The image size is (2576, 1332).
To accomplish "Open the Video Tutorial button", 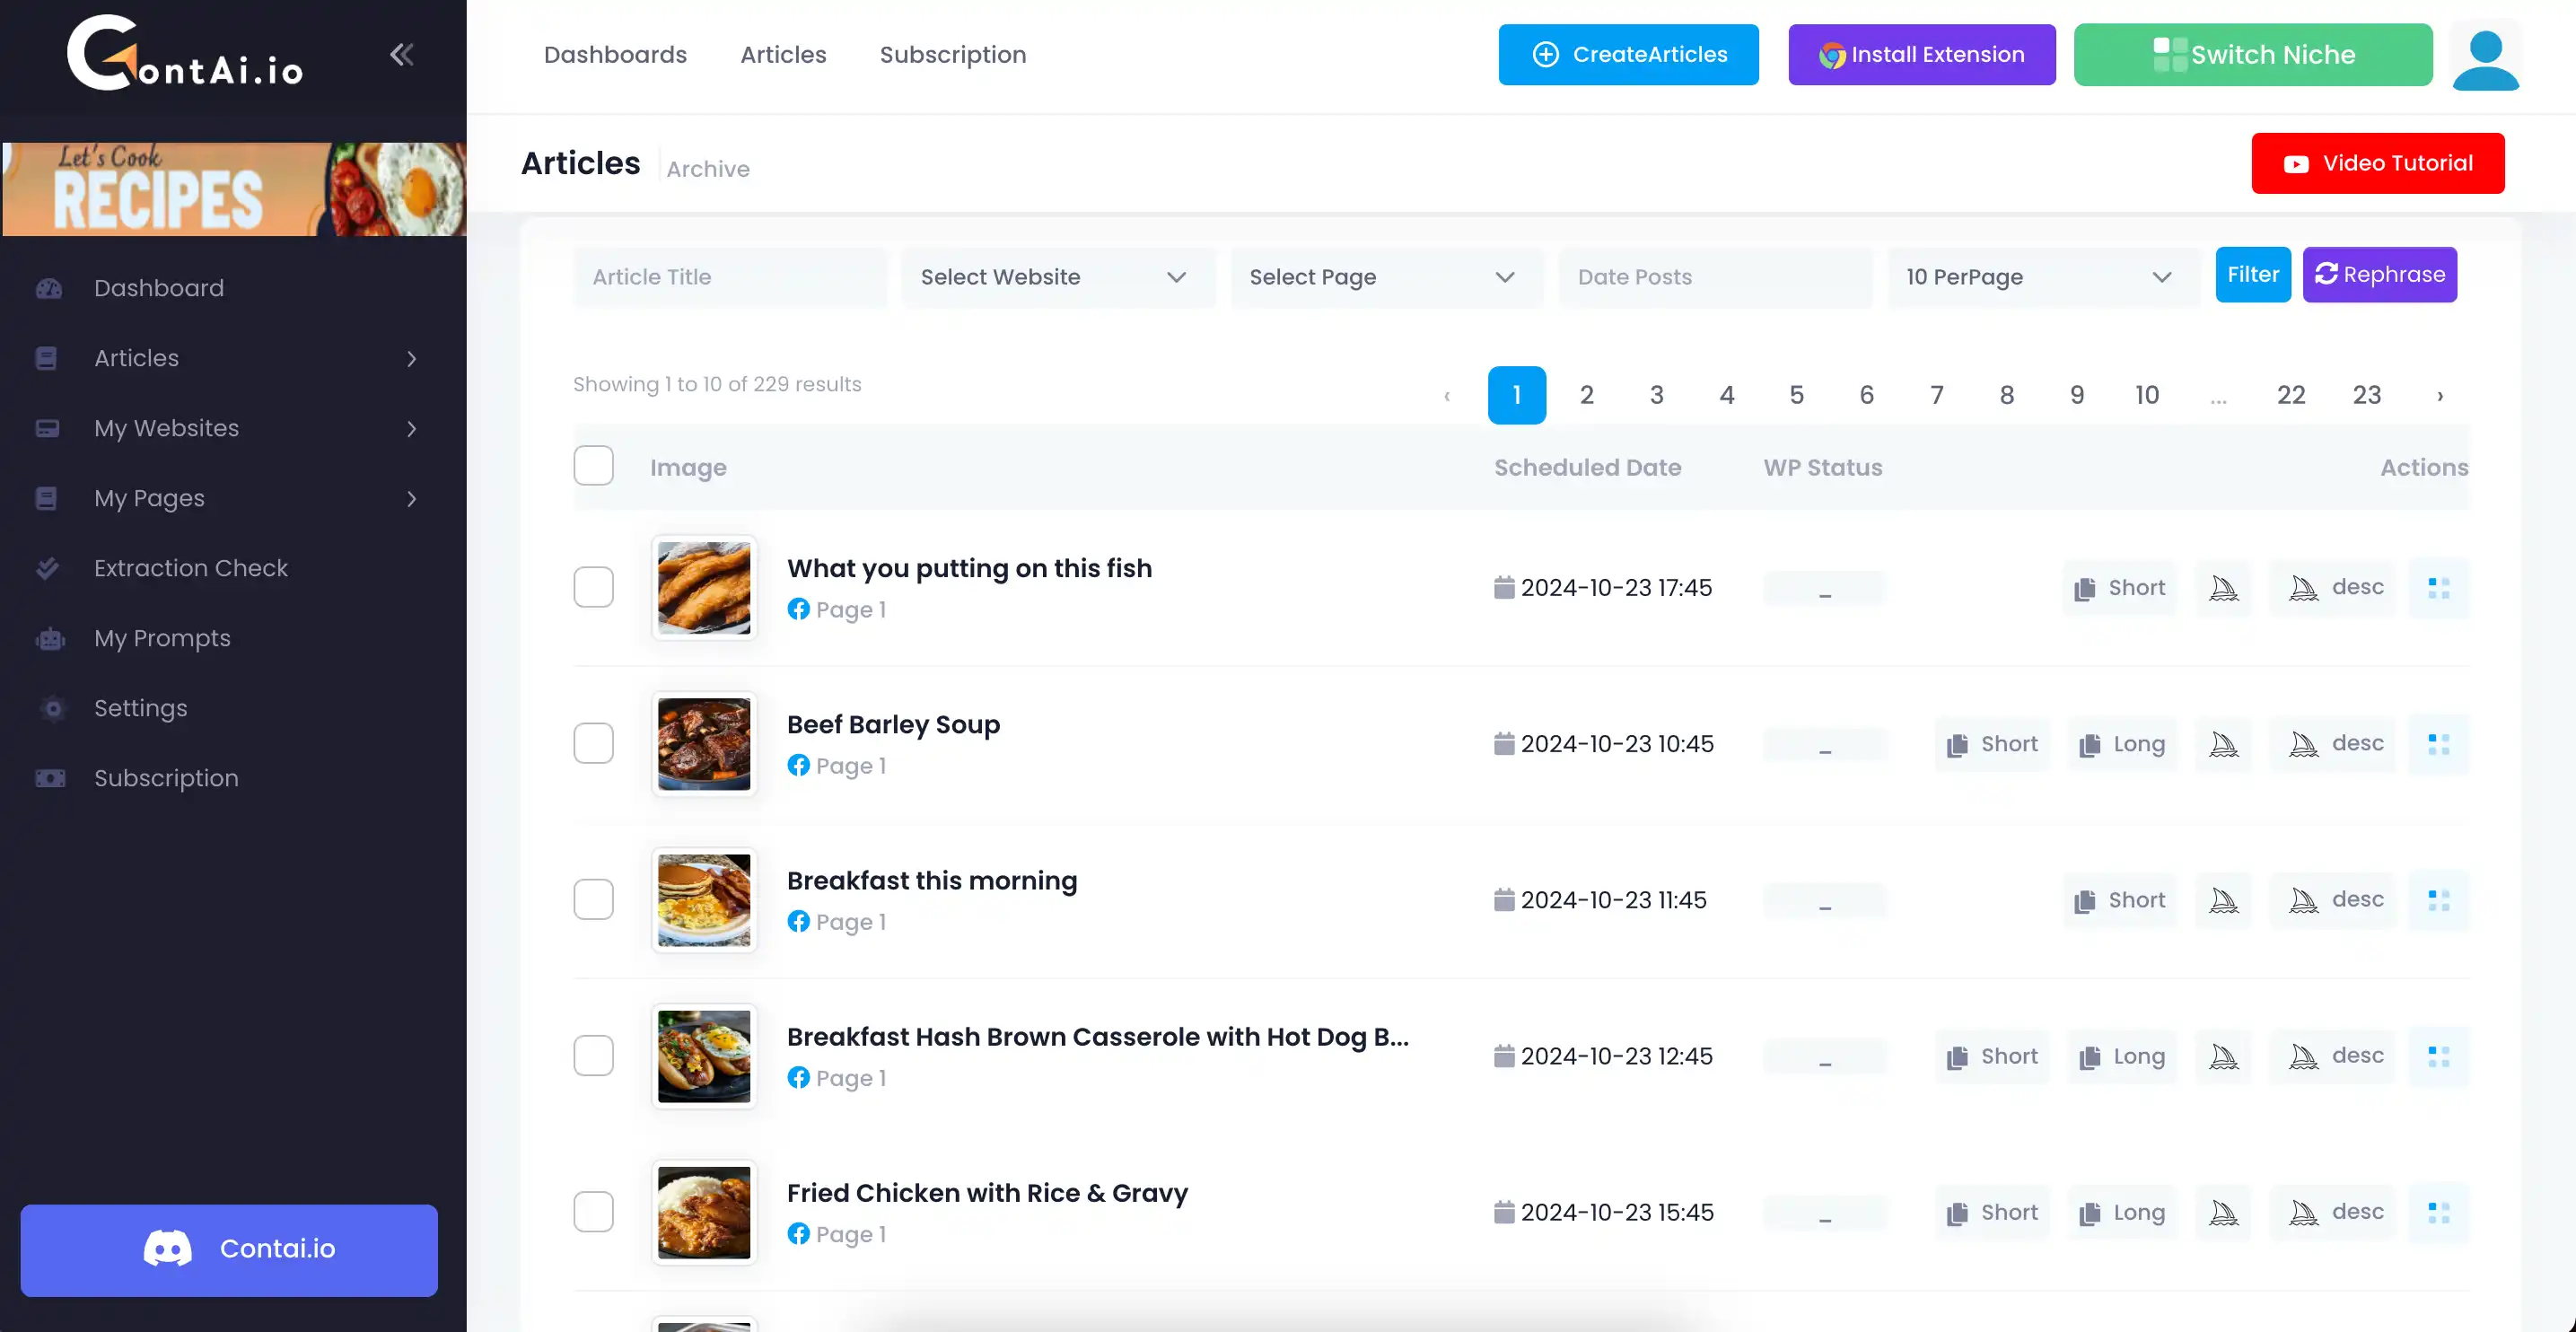I will coord(2377,163).
